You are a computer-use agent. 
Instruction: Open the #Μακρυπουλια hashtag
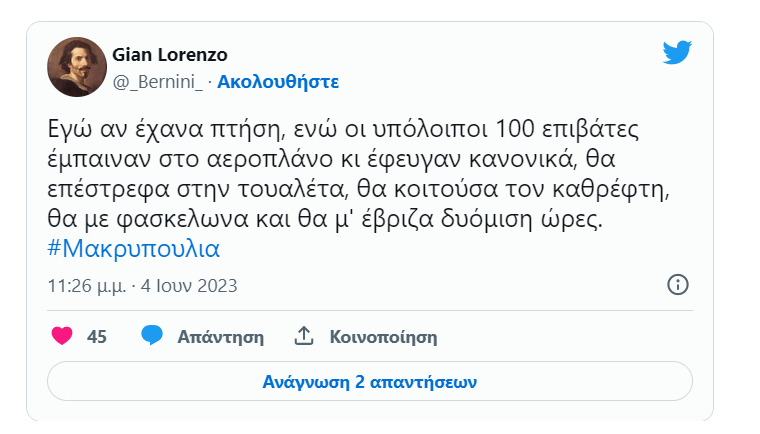[133, 248]
